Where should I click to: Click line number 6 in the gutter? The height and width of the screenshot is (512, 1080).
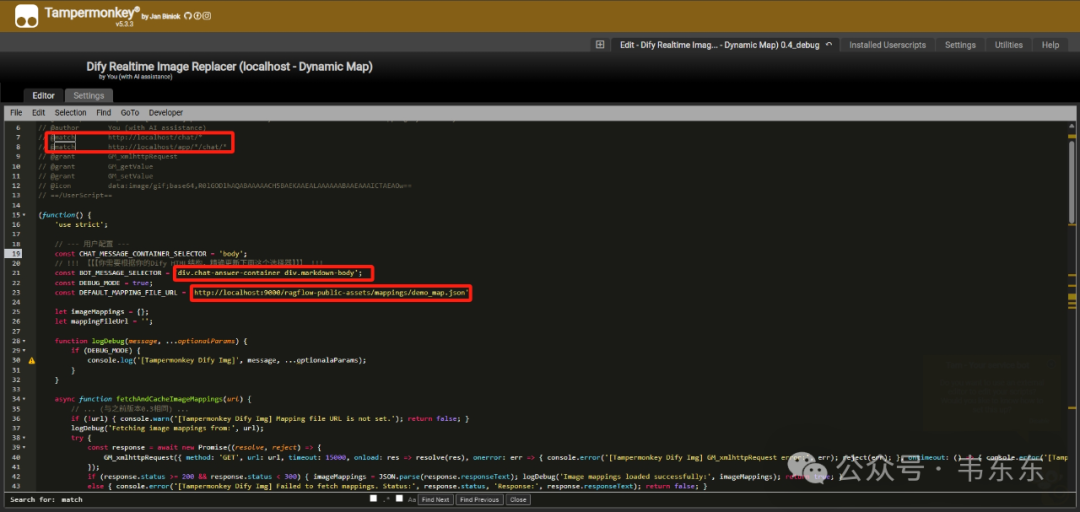(18, 128)
